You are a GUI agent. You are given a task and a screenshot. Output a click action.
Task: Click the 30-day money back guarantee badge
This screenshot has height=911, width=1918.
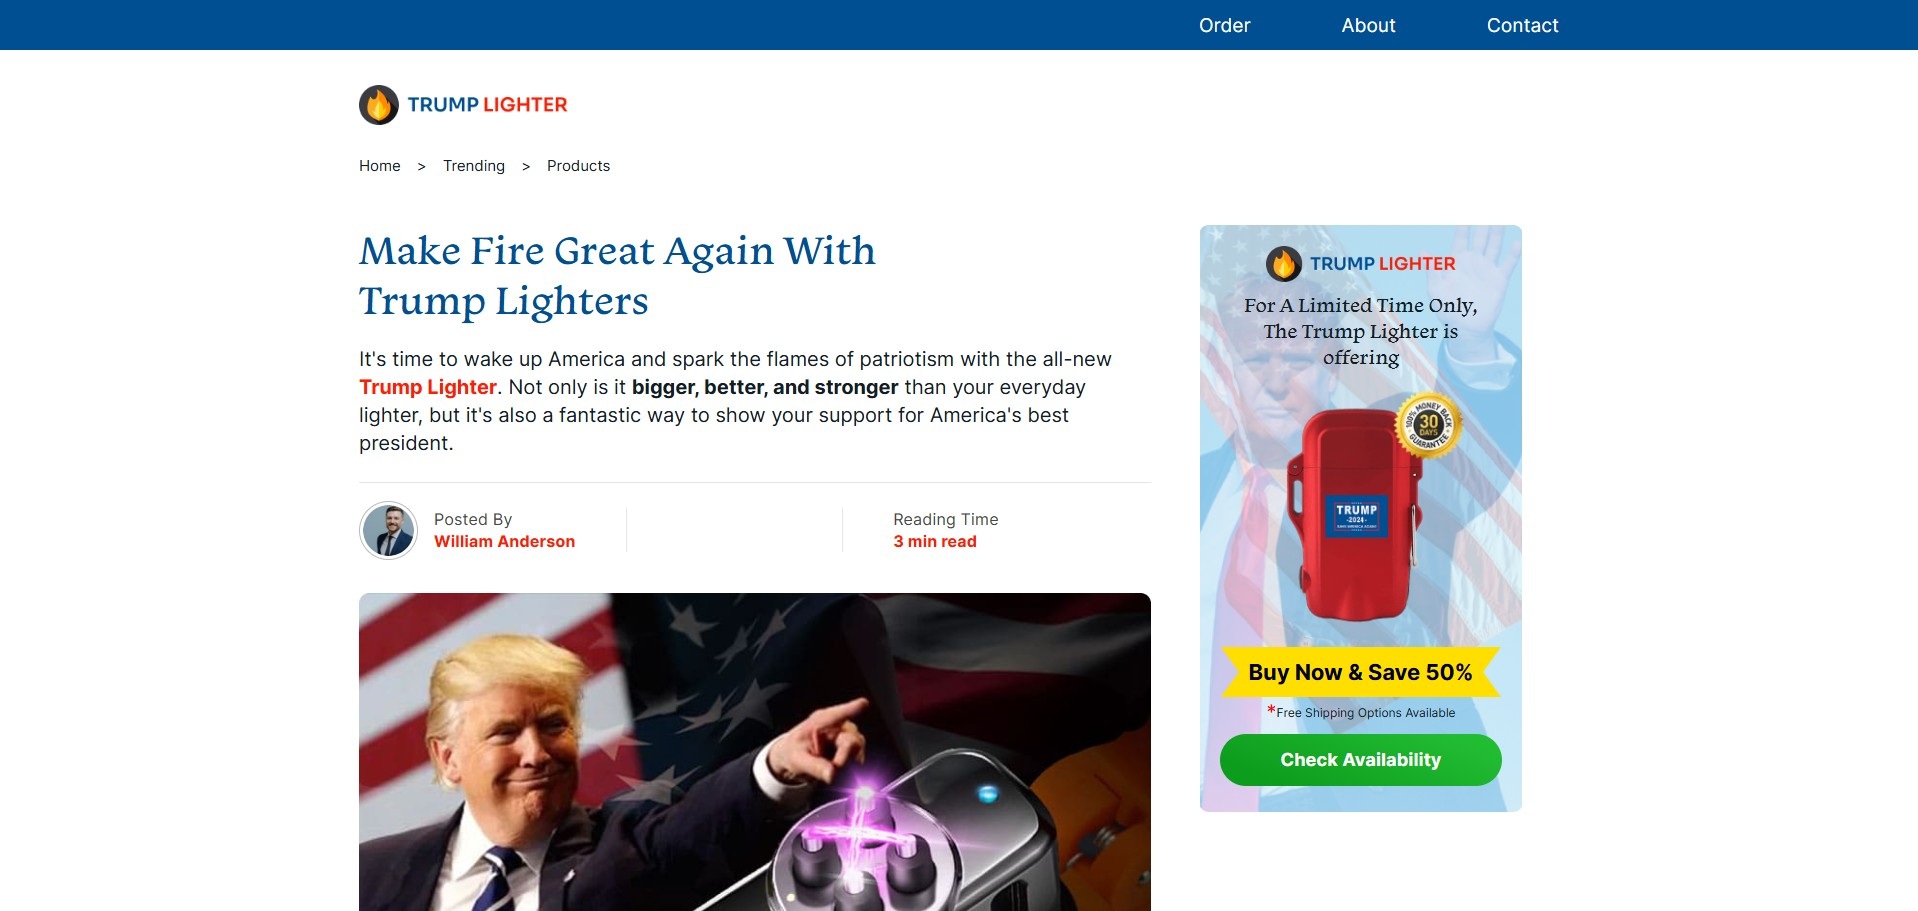(x=1428, y=425)
